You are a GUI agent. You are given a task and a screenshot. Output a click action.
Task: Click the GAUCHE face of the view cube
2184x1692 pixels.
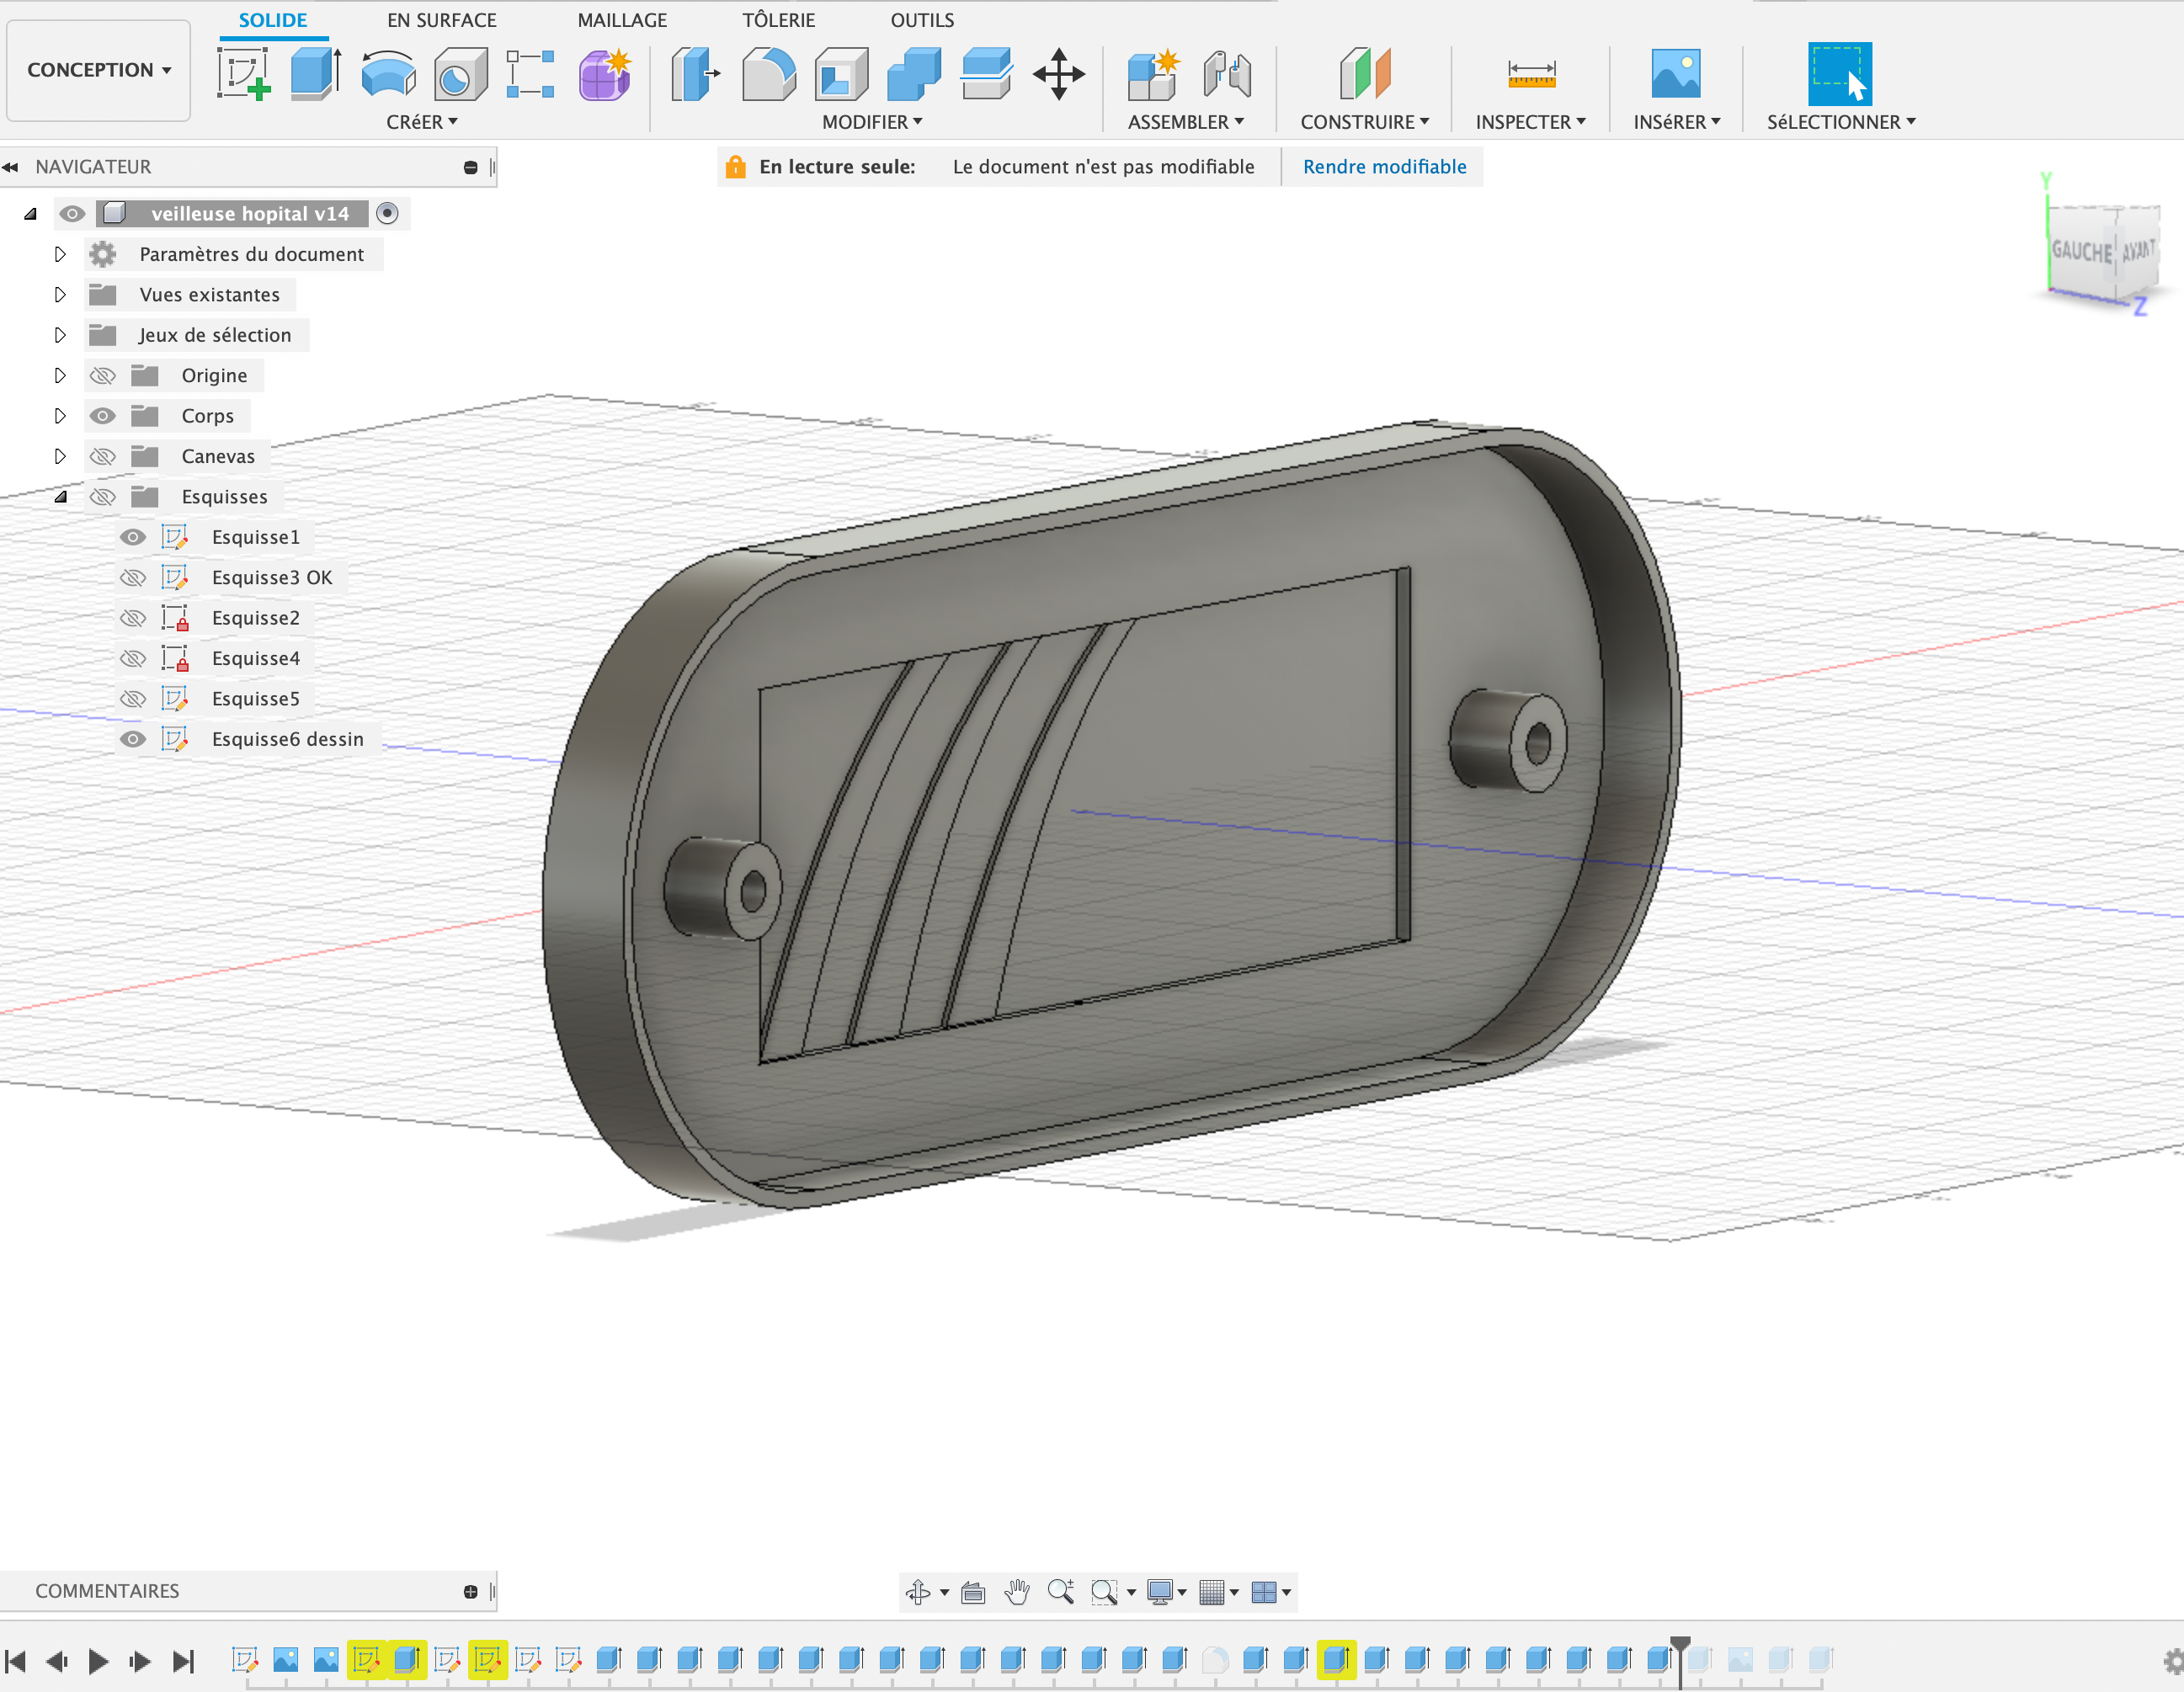[2082, 250]
